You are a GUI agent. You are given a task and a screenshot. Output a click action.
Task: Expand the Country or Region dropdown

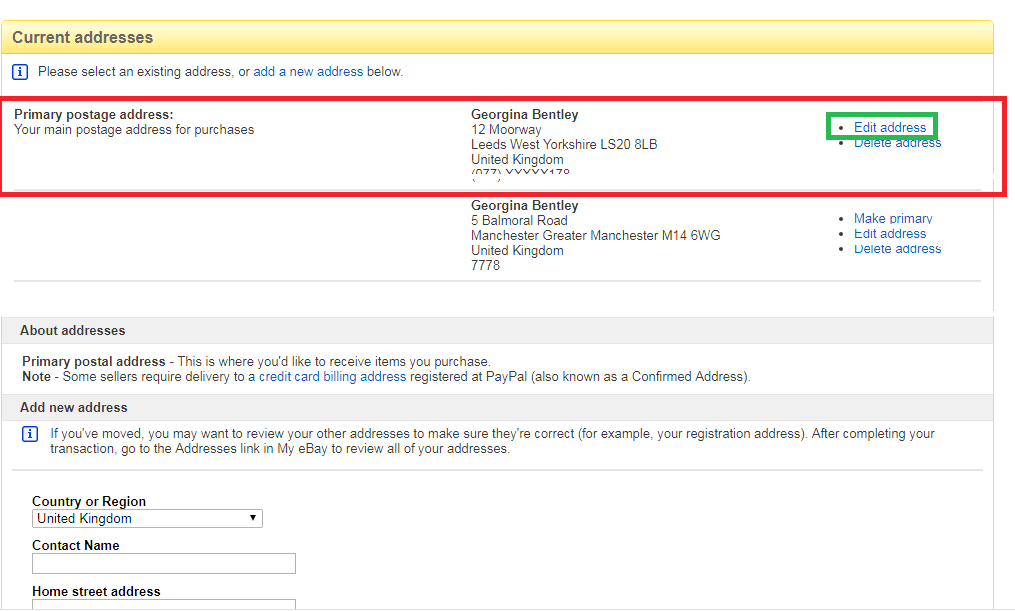(147, 518)
